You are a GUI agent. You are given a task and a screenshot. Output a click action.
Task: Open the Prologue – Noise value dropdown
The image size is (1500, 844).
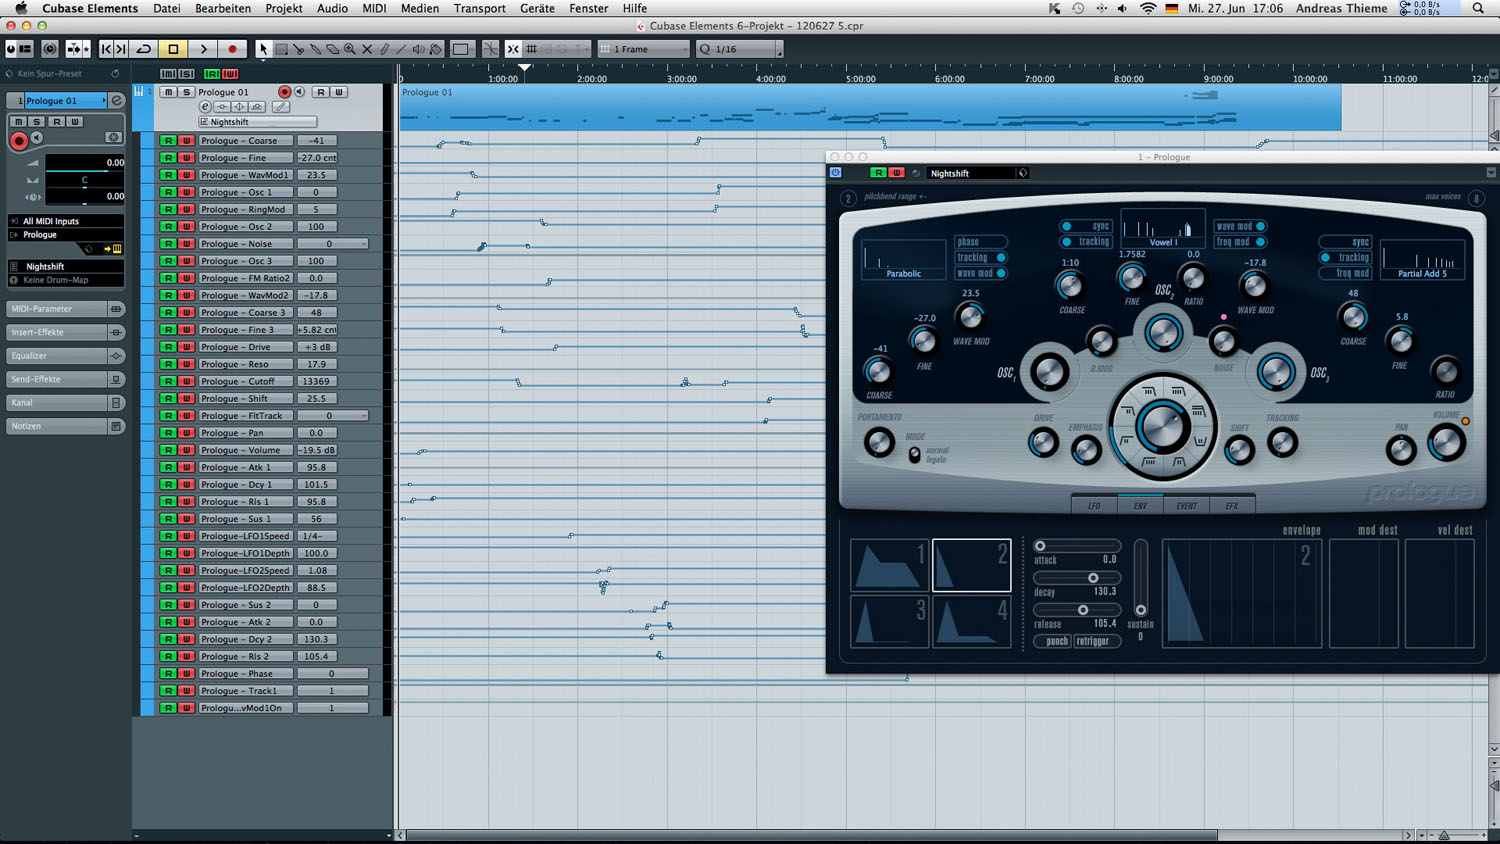pos(333,244)
